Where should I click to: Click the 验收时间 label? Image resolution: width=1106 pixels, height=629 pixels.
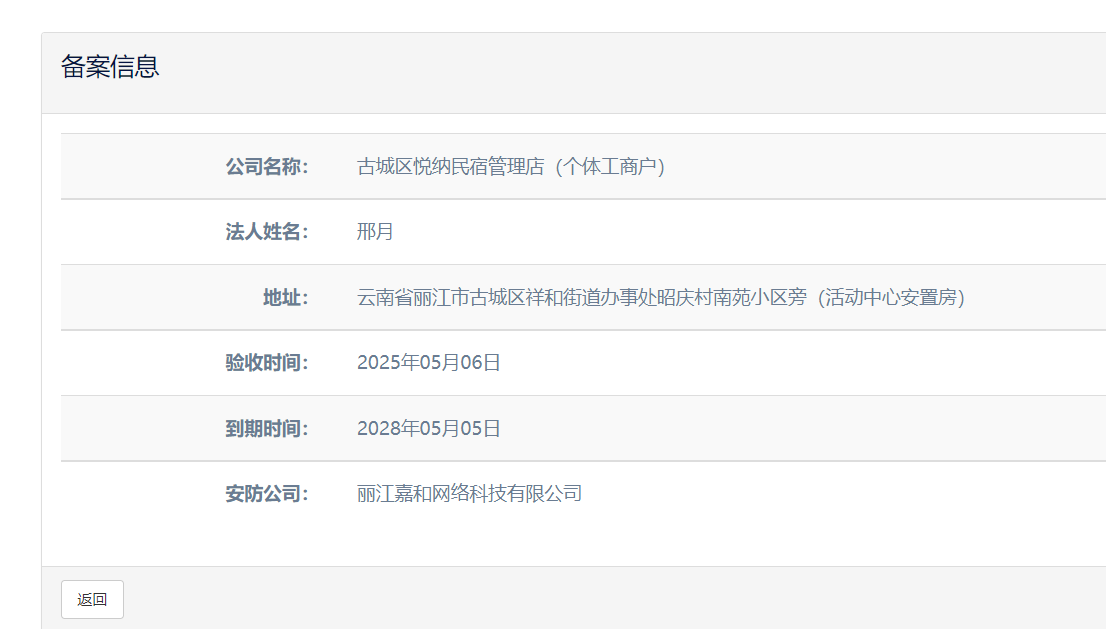[x=266, y=363]
